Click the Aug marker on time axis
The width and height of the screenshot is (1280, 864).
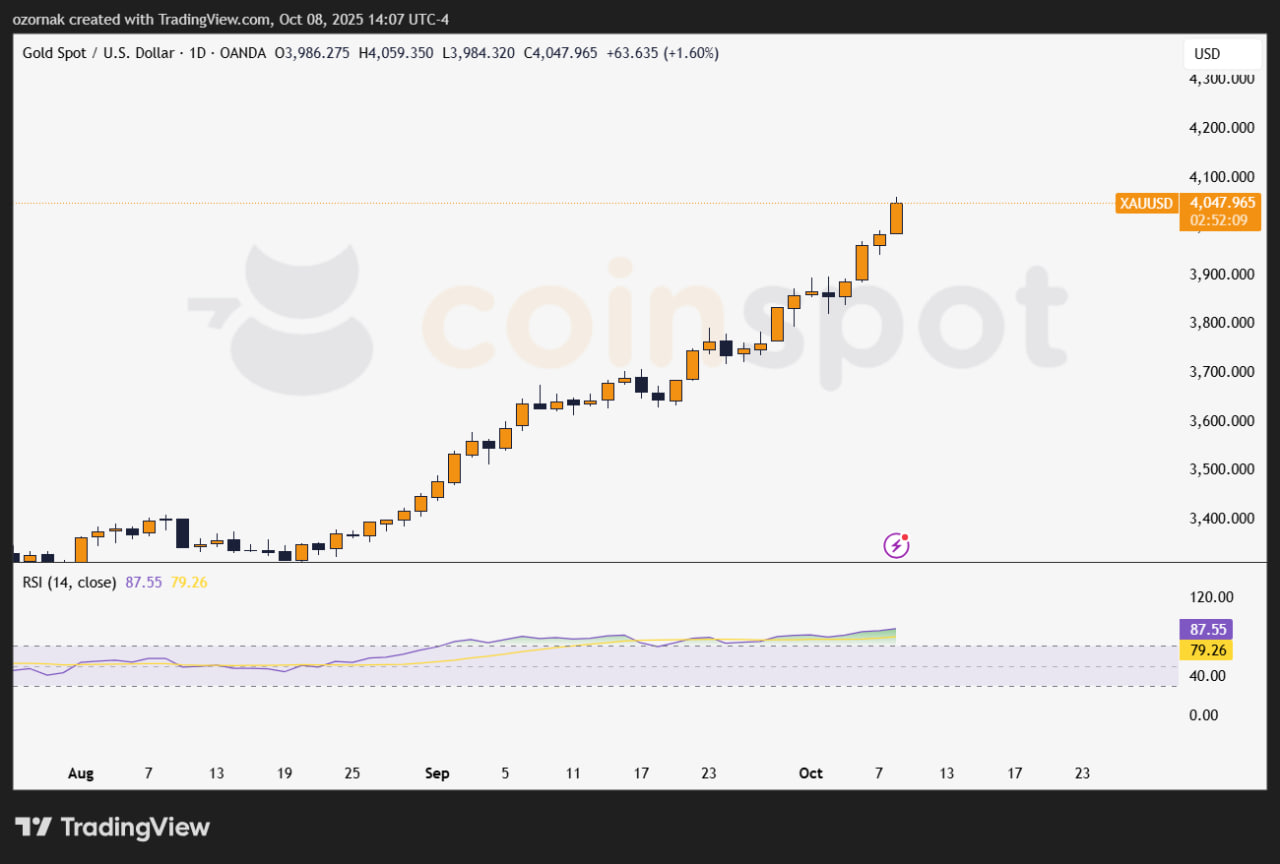pos(80,773)
